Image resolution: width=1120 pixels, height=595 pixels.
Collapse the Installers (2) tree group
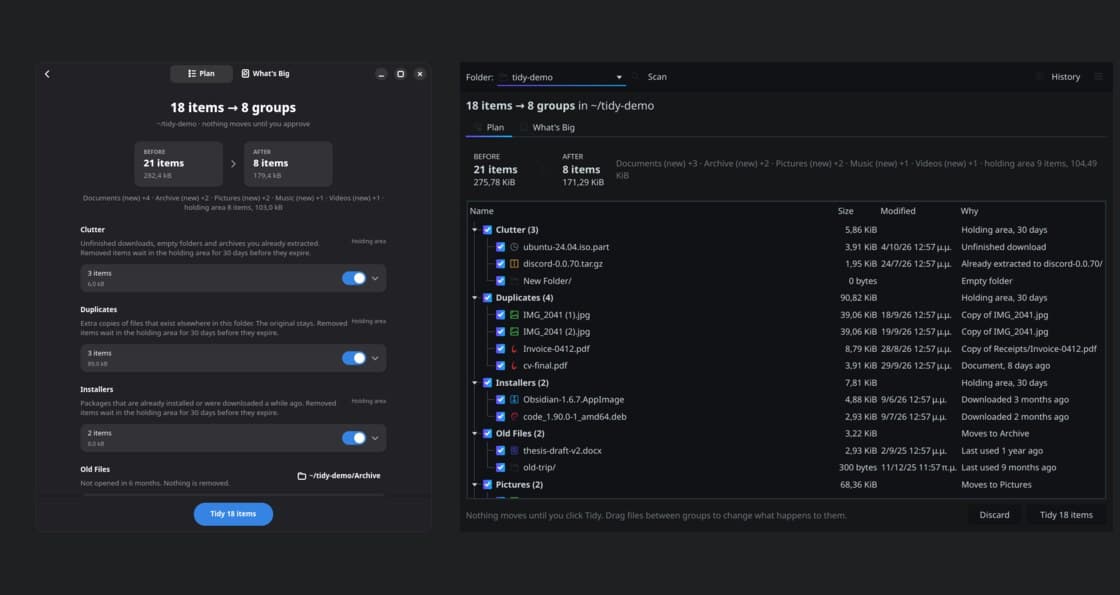pyautogui.click(x=474, y=383)
